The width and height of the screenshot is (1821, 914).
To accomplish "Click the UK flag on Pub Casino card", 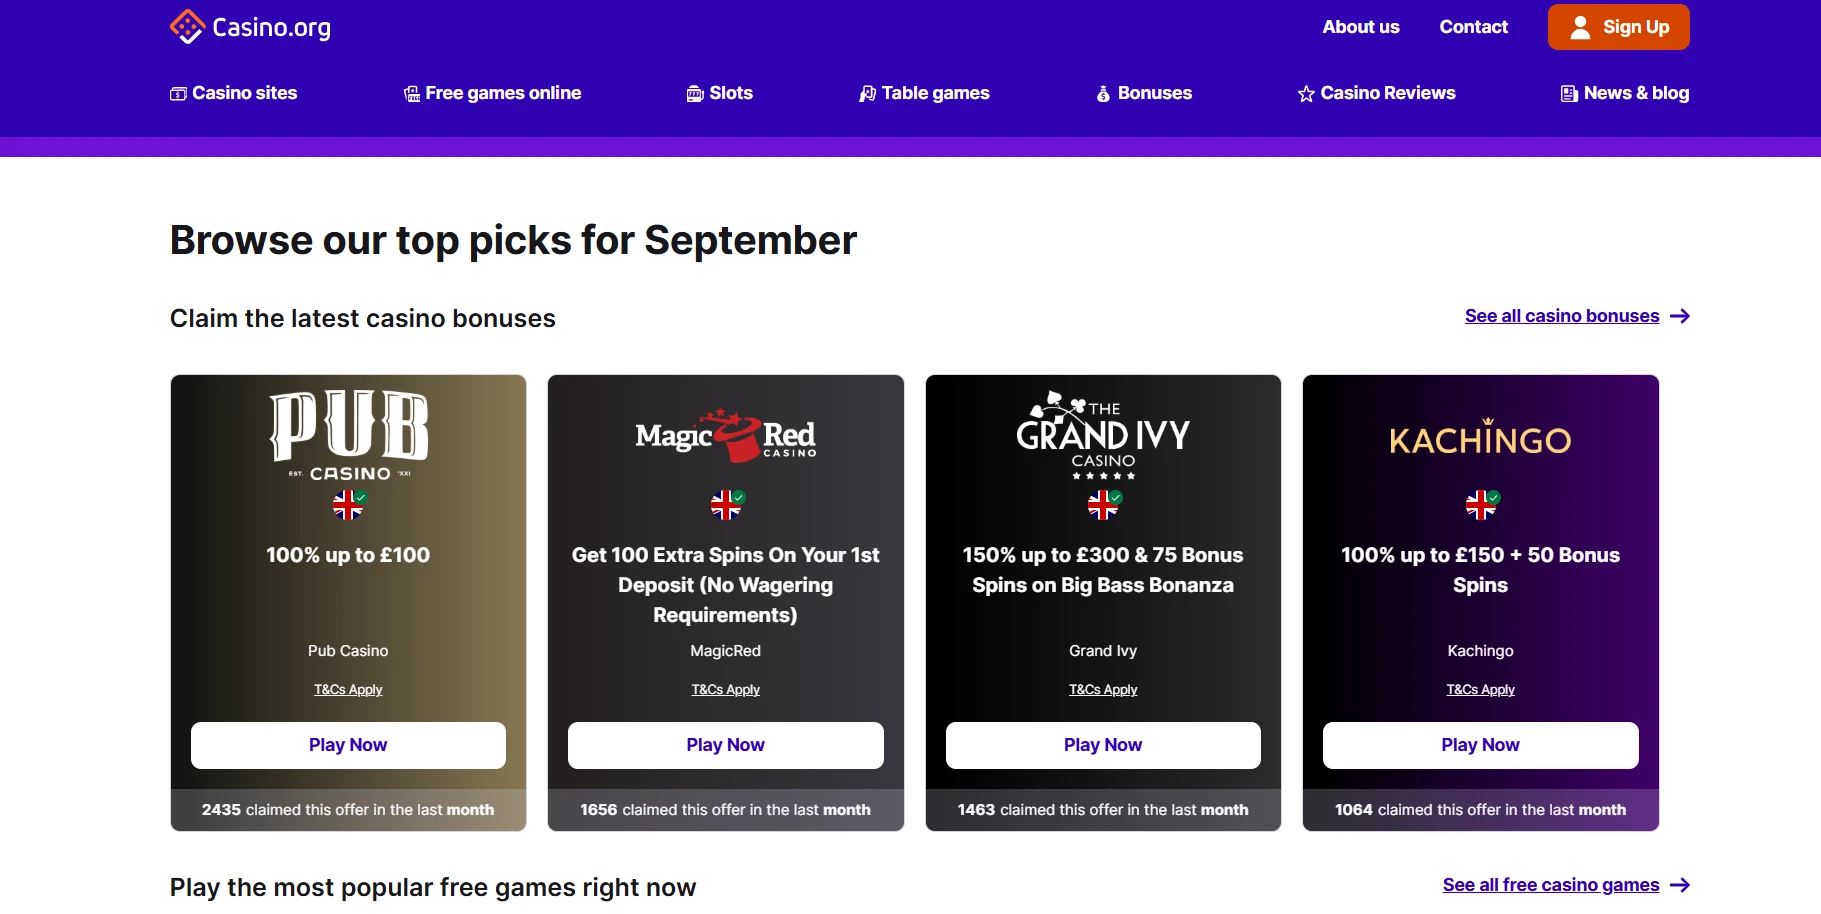I will pyautogui.click(x=348, y=505).
